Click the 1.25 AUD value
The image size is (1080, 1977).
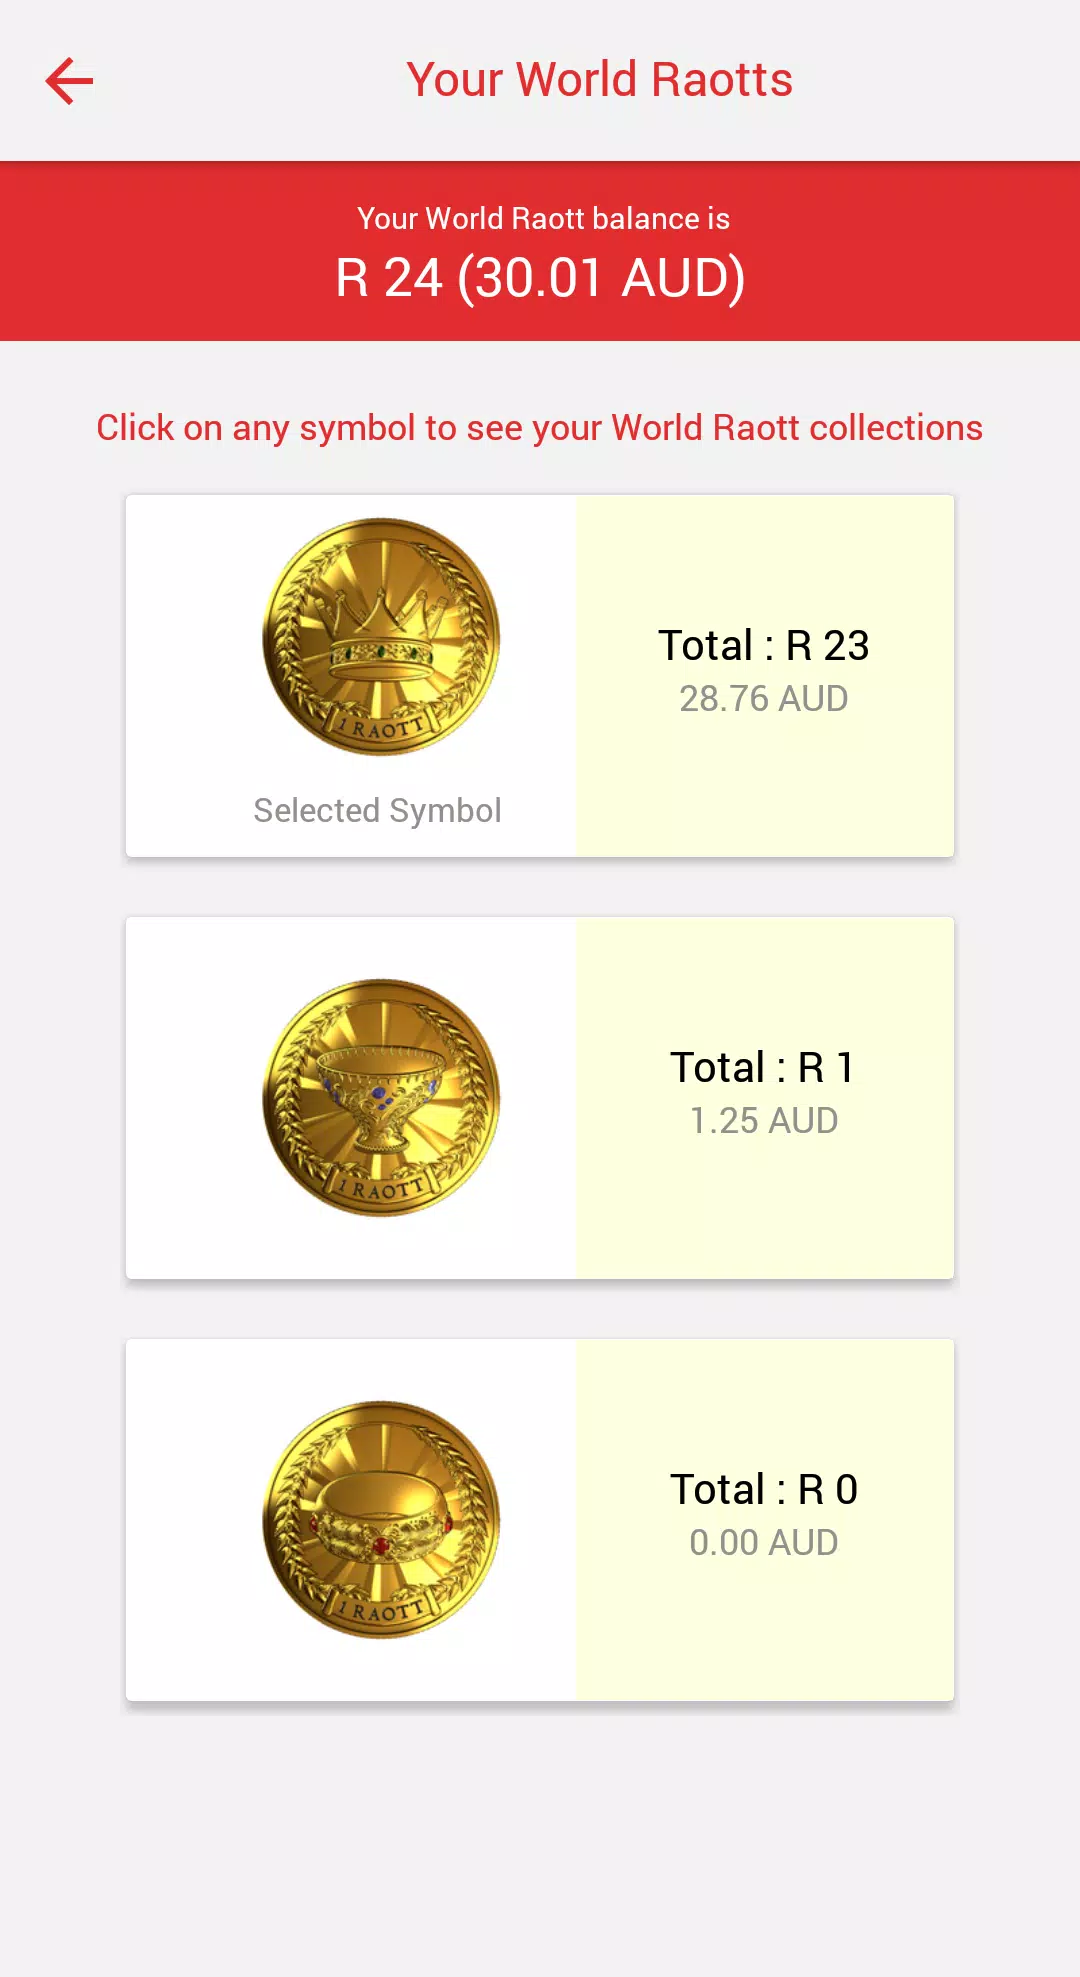pyautogui.click(x=763, y=1120)
